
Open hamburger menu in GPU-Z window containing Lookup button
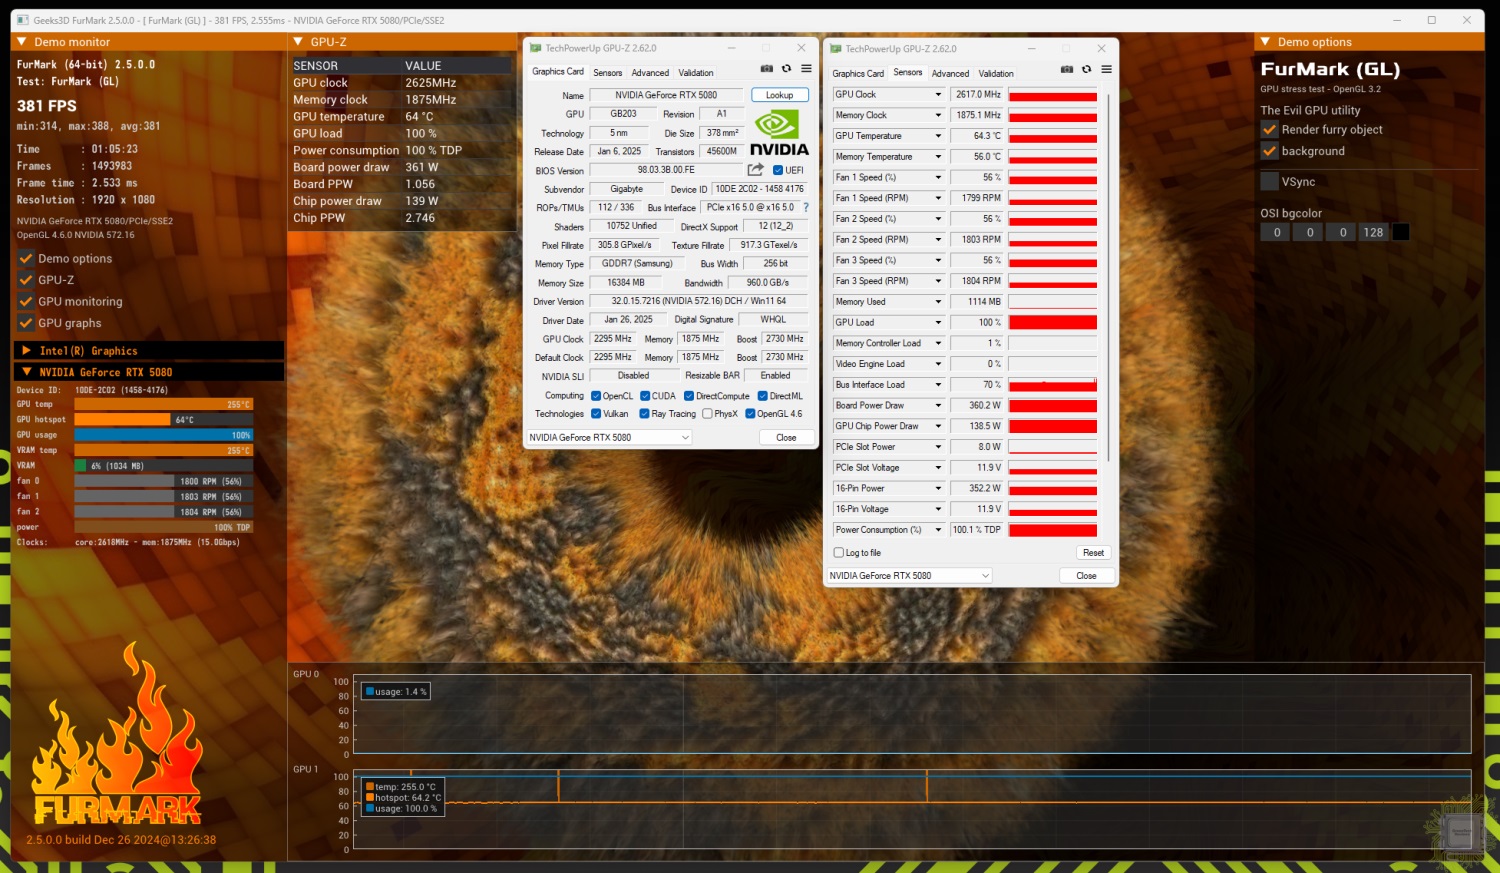pos(806,69)
